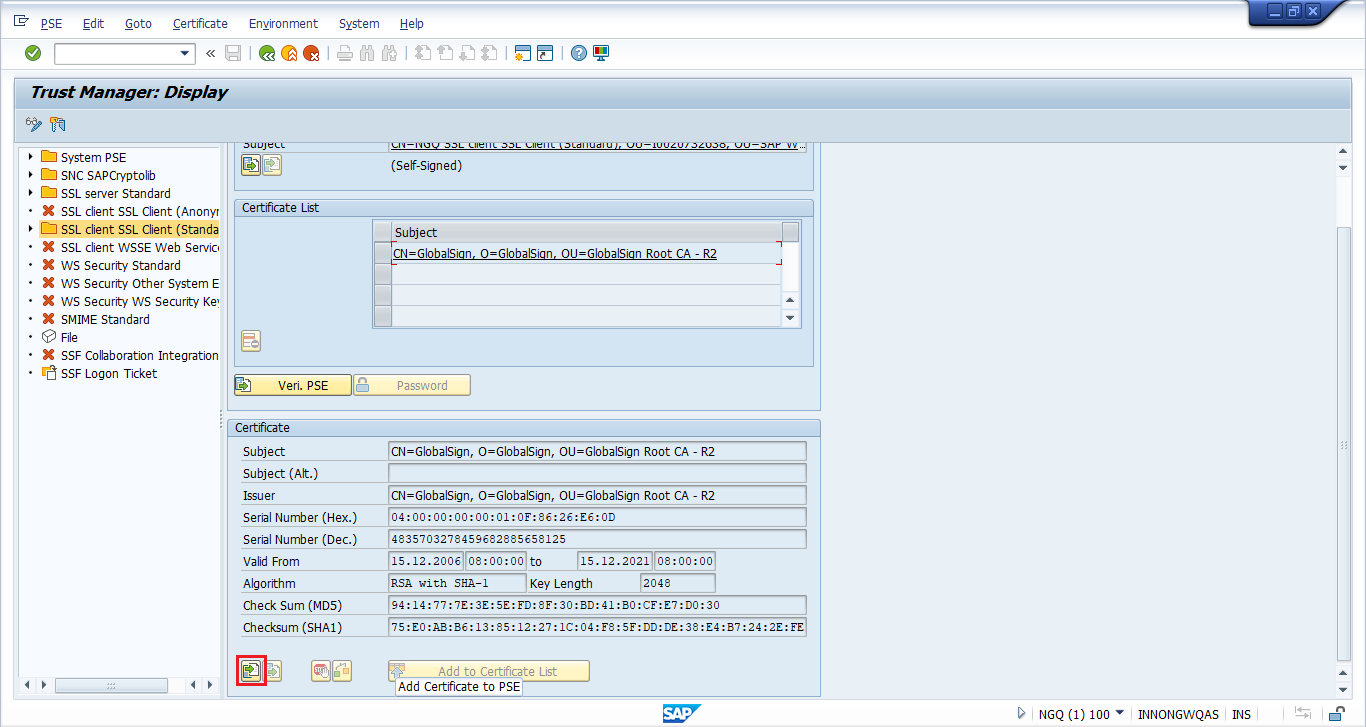The width and height of the screenshot is (1366, 727).
Task: Click the second application toolbar icon
Action: pos(57,124)
